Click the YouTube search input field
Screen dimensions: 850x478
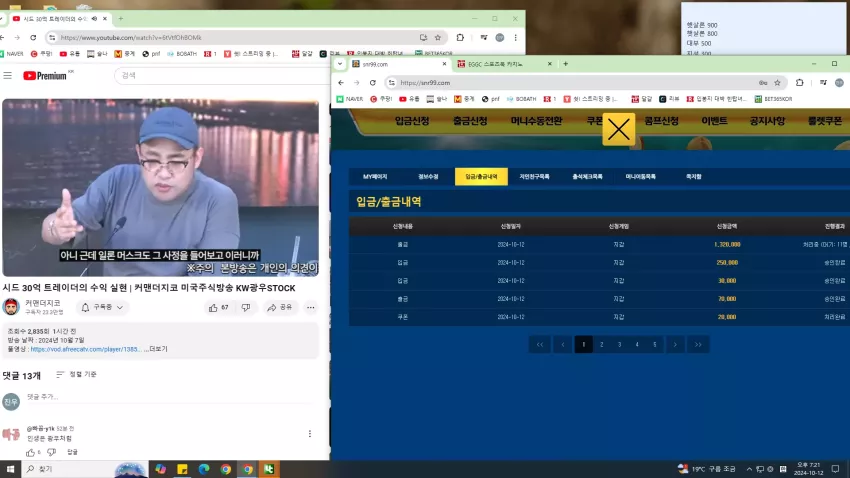click(x=222, y=75)
